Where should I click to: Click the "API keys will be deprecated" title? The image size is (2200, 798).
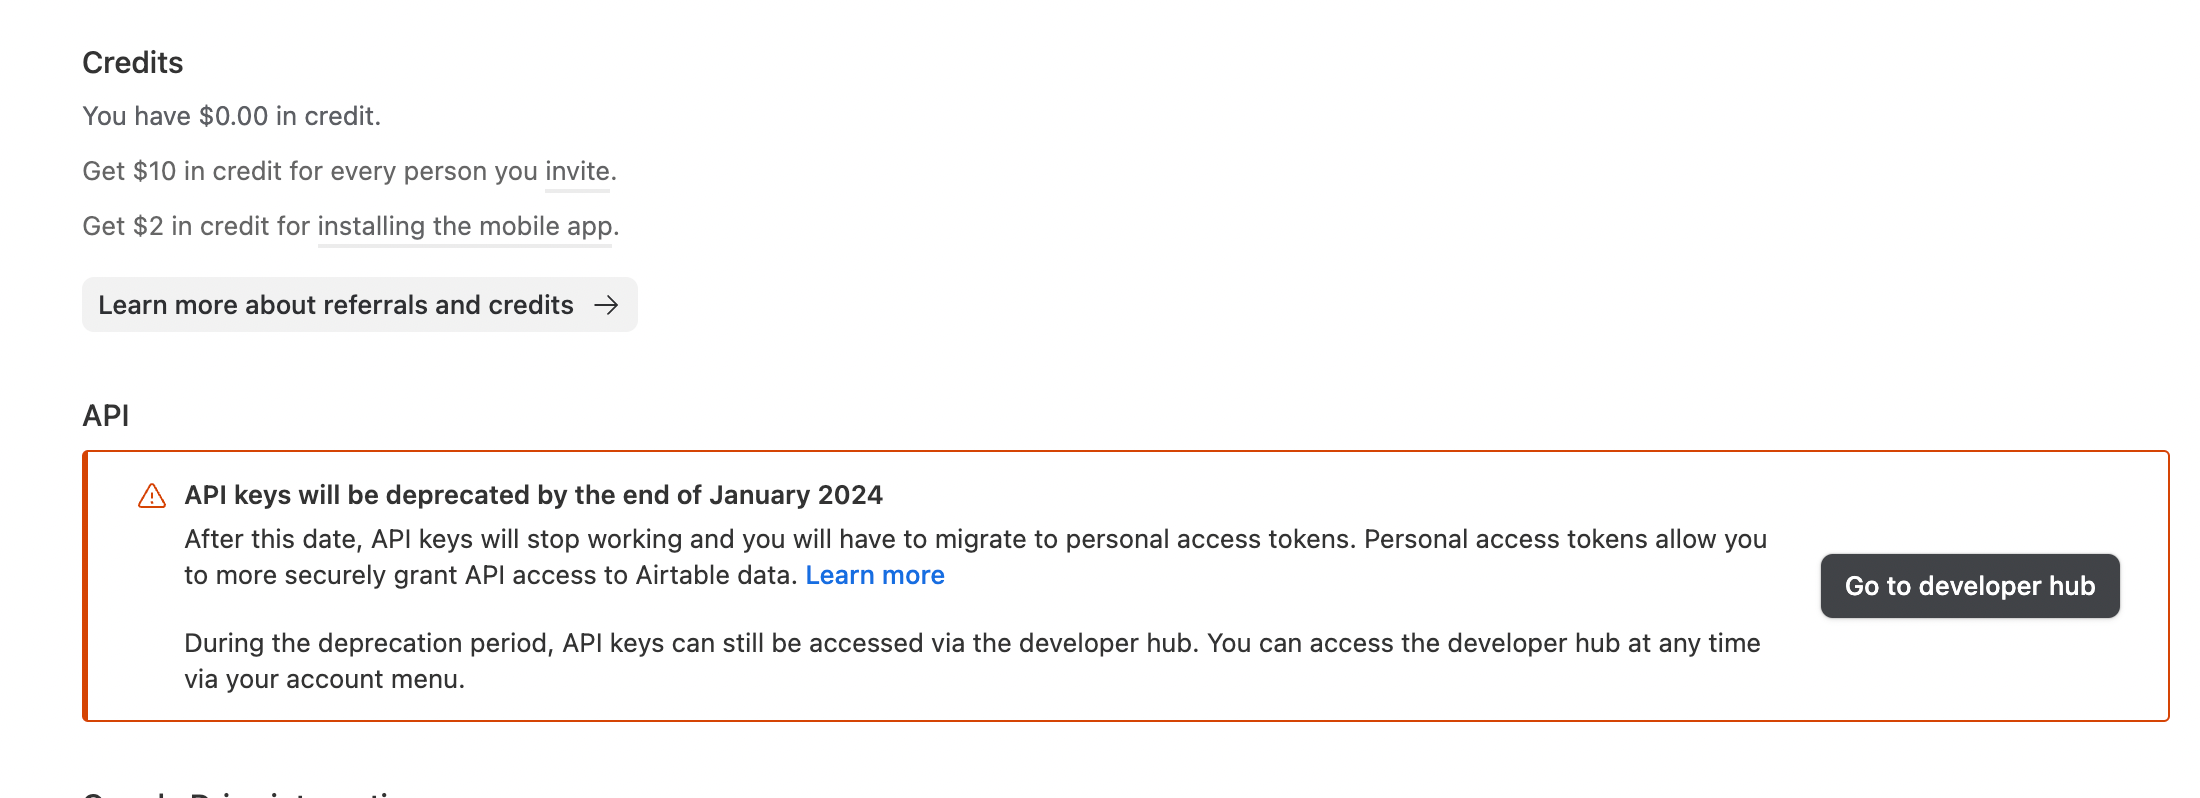click(534, 495)
